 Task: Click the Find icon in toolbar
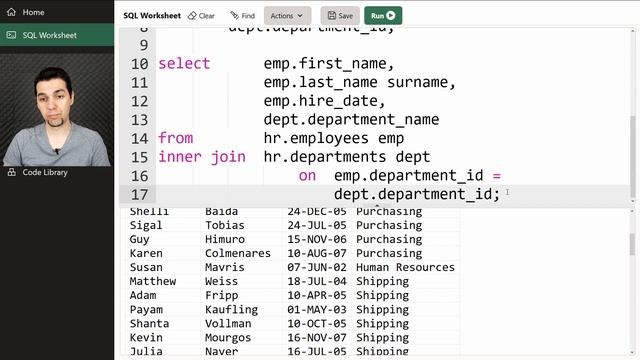coord(234,16)
